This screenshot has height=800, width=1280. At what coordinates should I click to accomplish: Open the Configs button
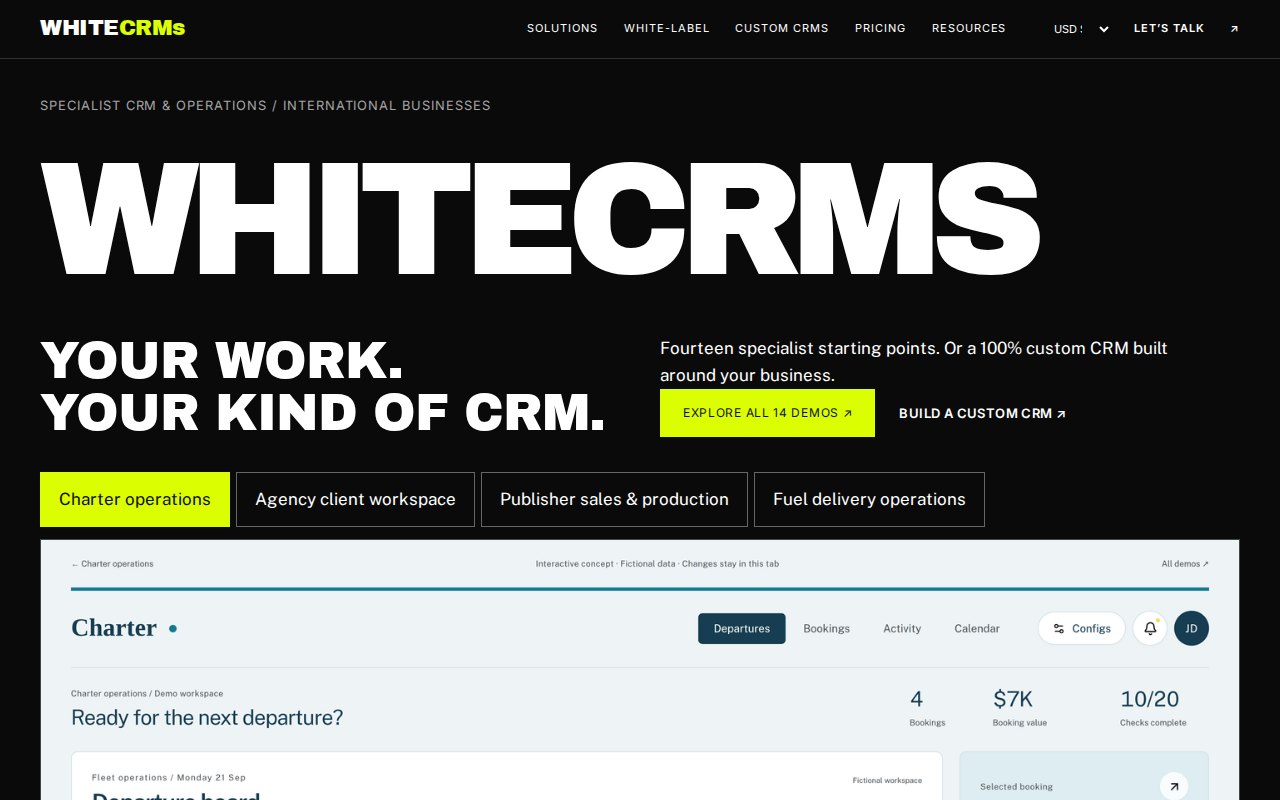click(1081, 628)
